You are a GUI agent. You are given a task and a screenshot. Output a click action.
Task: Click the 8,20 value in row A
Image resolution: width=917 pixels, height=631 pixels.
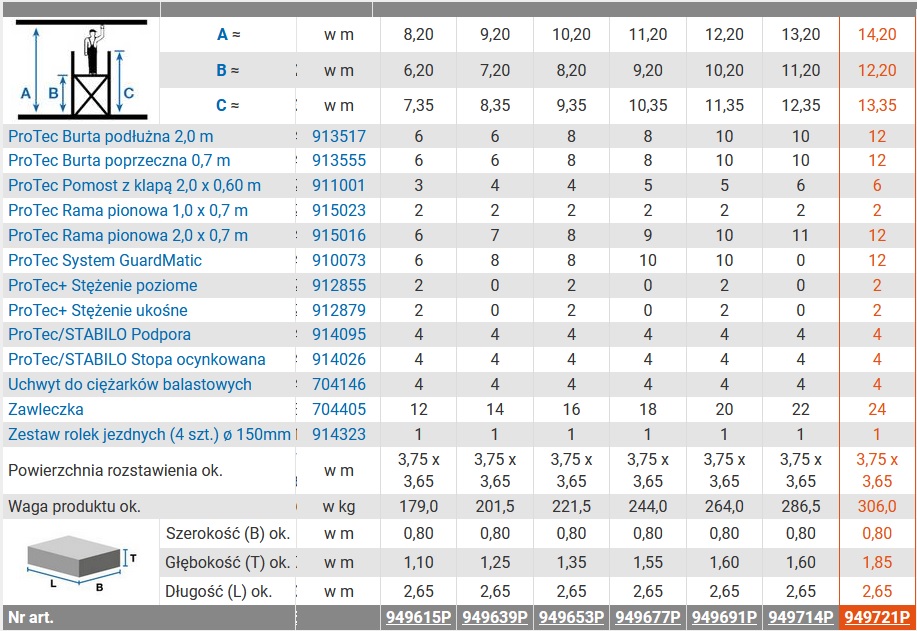(419, 35)
